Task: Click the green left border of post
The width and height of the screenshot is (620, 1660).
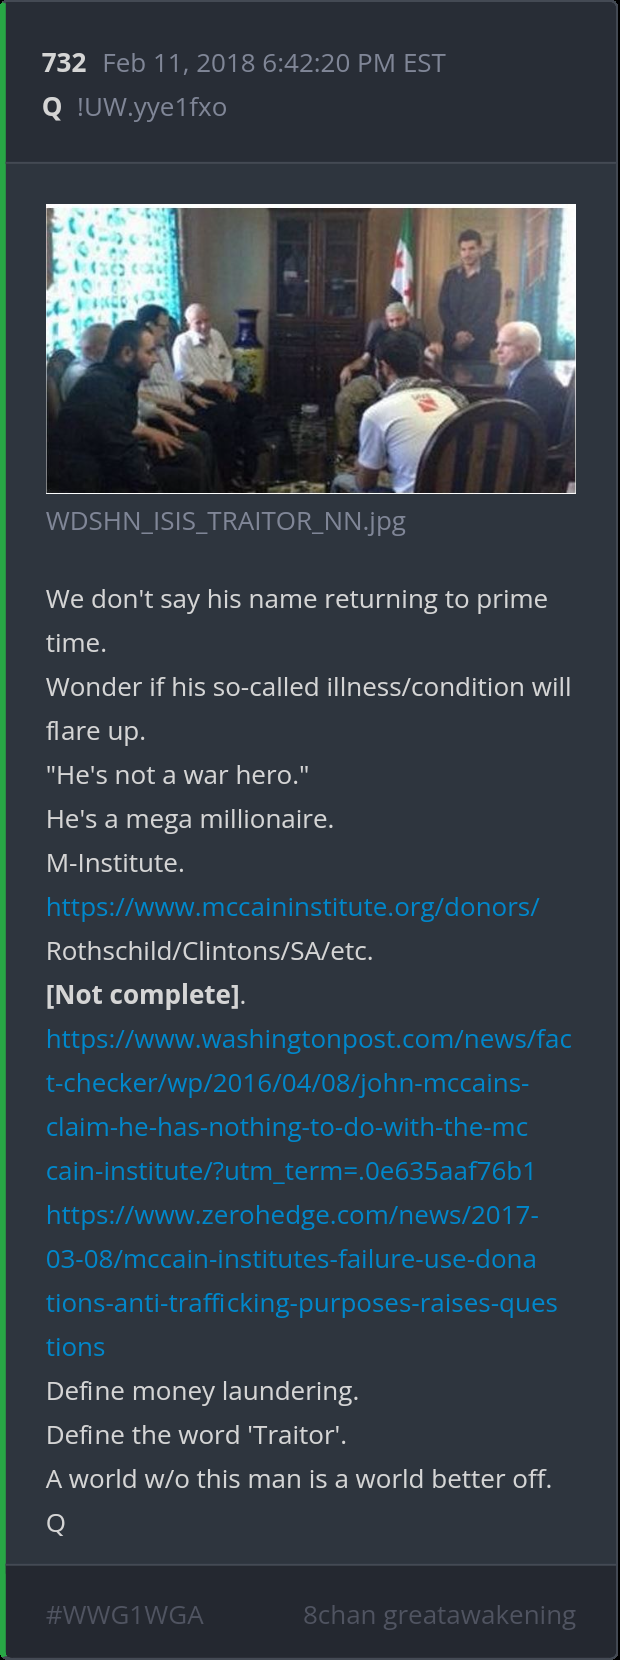Action: 3,830
